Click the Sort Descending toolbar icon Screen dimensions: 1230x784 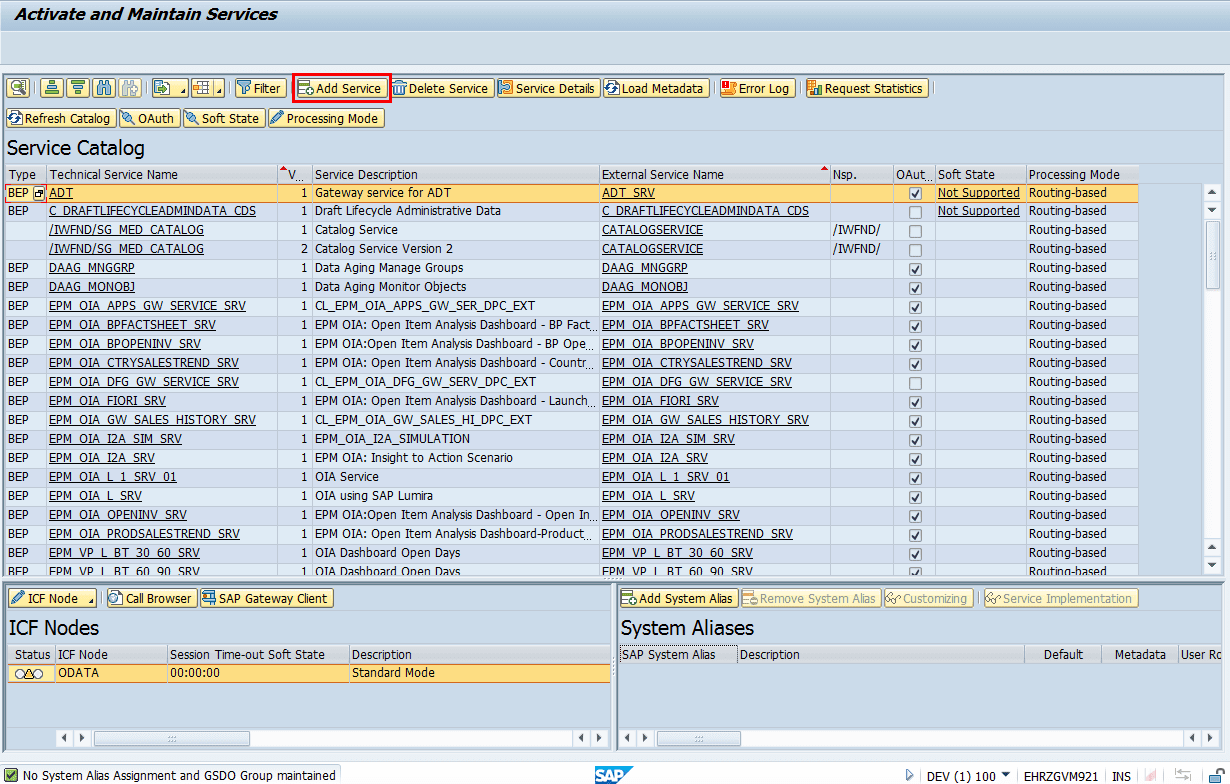pyautogui.click(x=78, y=88)
